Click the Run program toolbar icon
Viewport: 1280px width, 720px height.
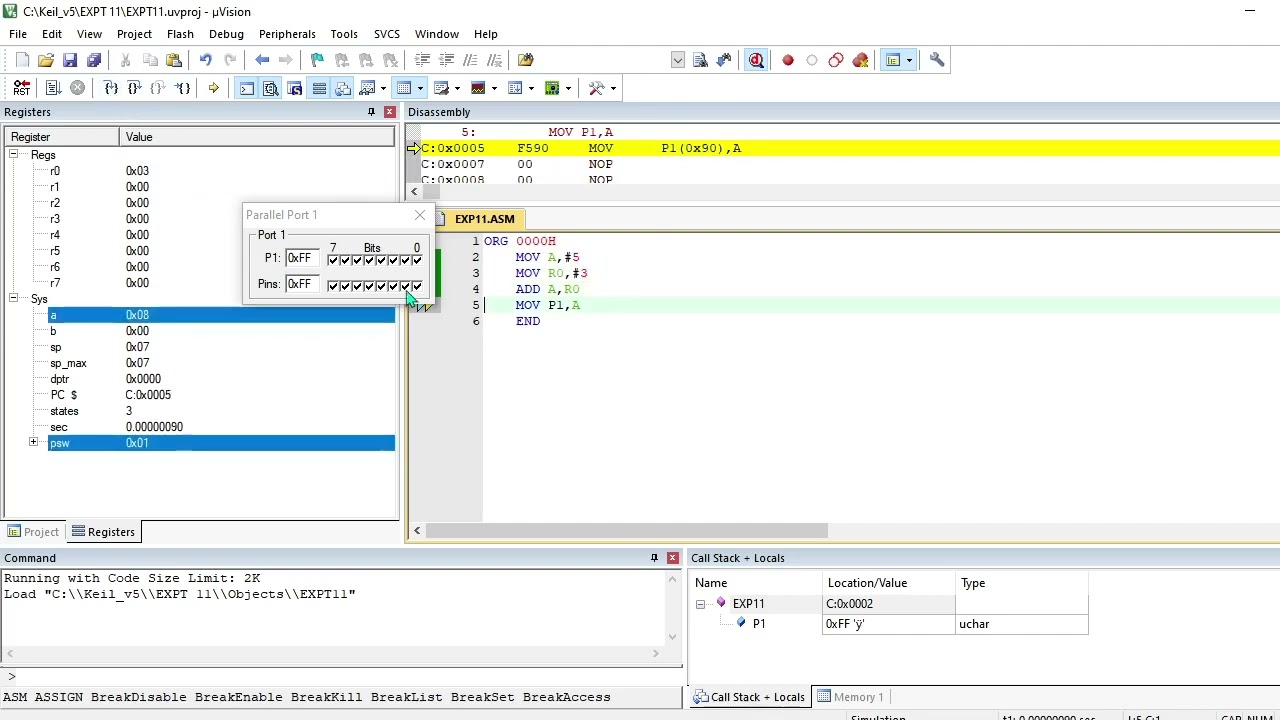(53, 88)
